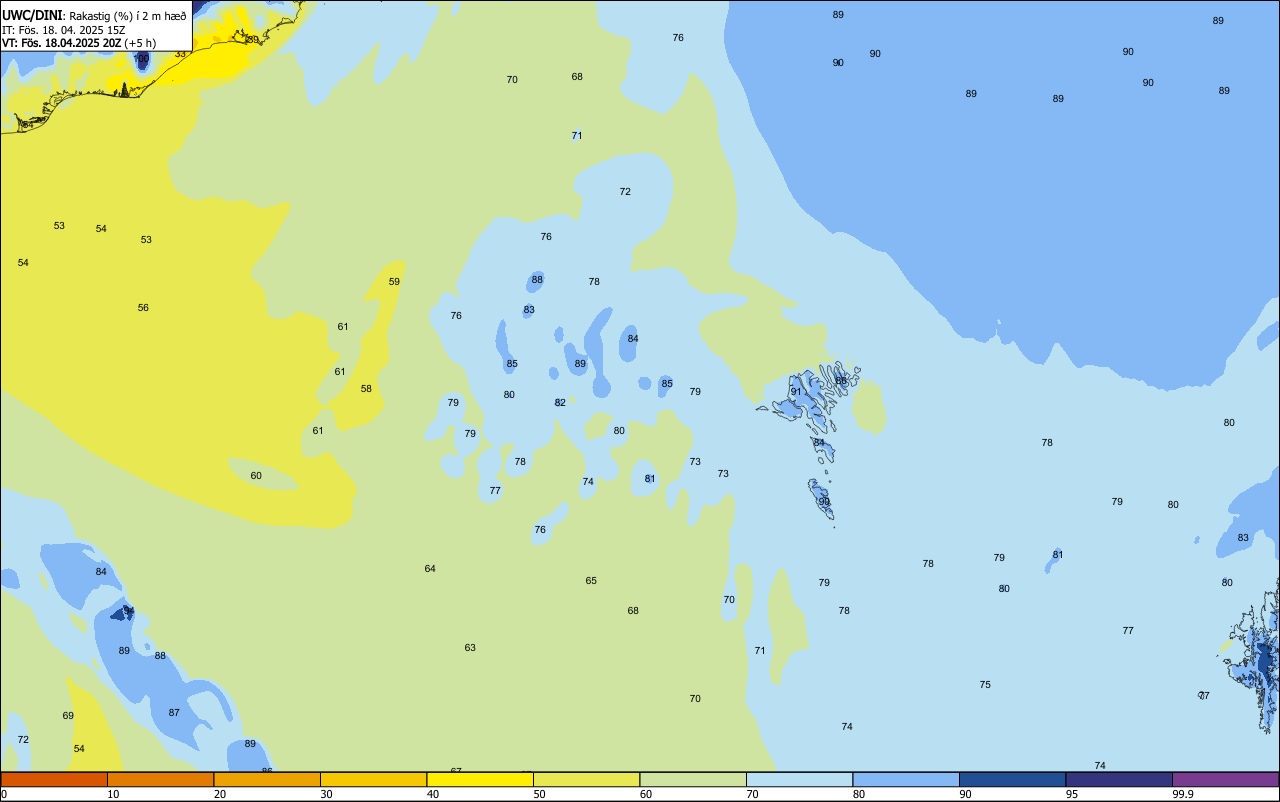Click the '63' humidity value on the map

coord(470,648)
